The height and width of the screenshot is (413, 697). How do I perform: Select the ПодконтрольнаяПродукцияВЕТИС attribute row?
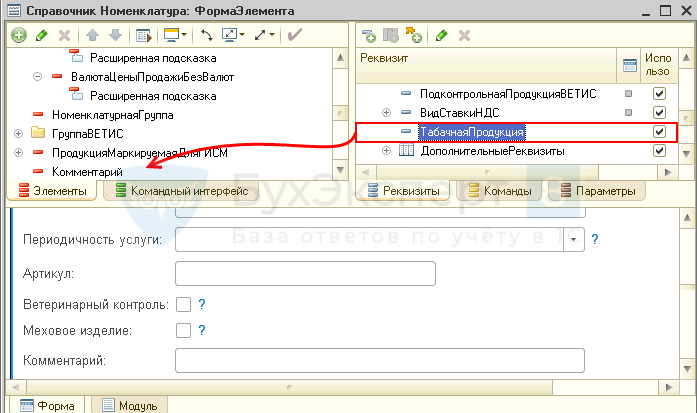click(x=517, y=94)
